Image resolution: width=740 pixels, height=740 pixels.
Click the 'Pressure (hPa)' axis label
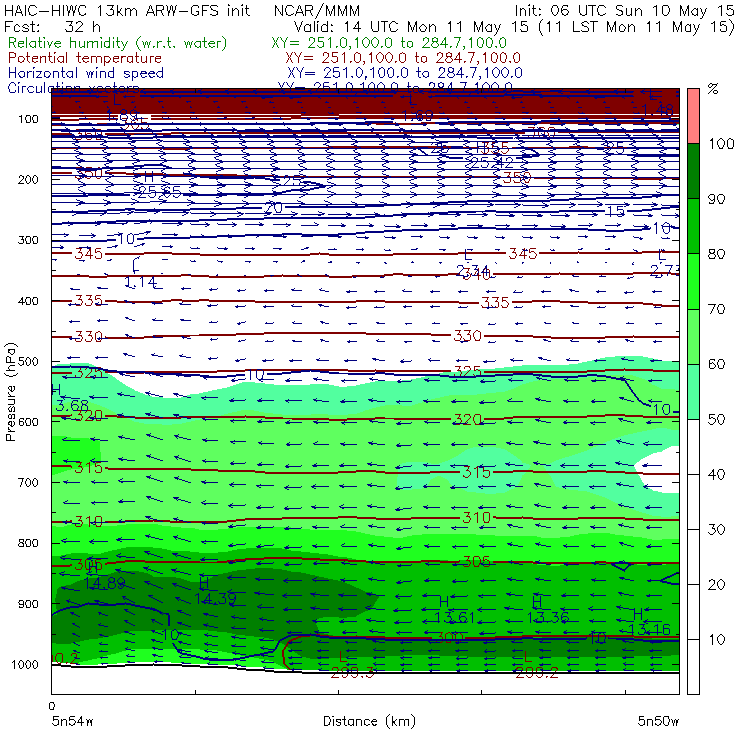(10, 392)
